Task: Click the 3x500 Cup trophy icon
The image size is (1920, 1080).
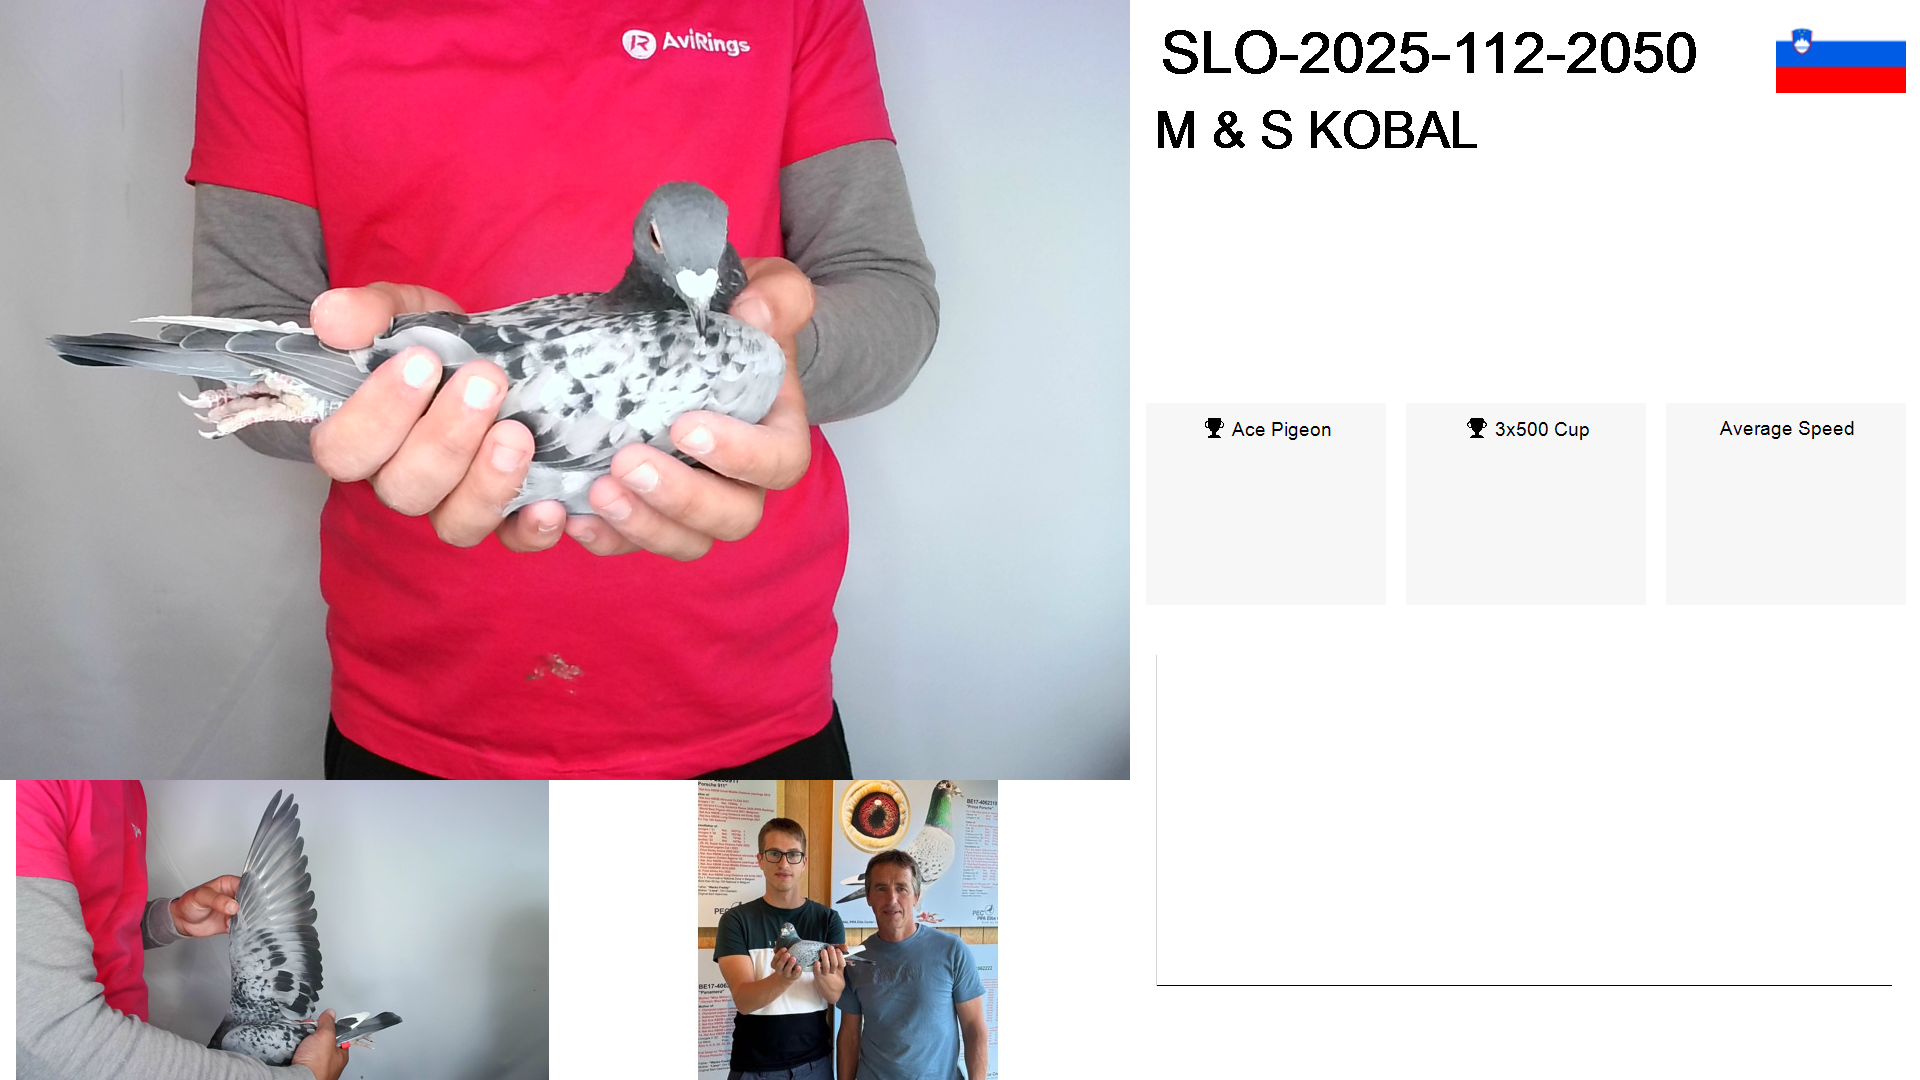Action: pyautogui.click(x=1476, y=428)
